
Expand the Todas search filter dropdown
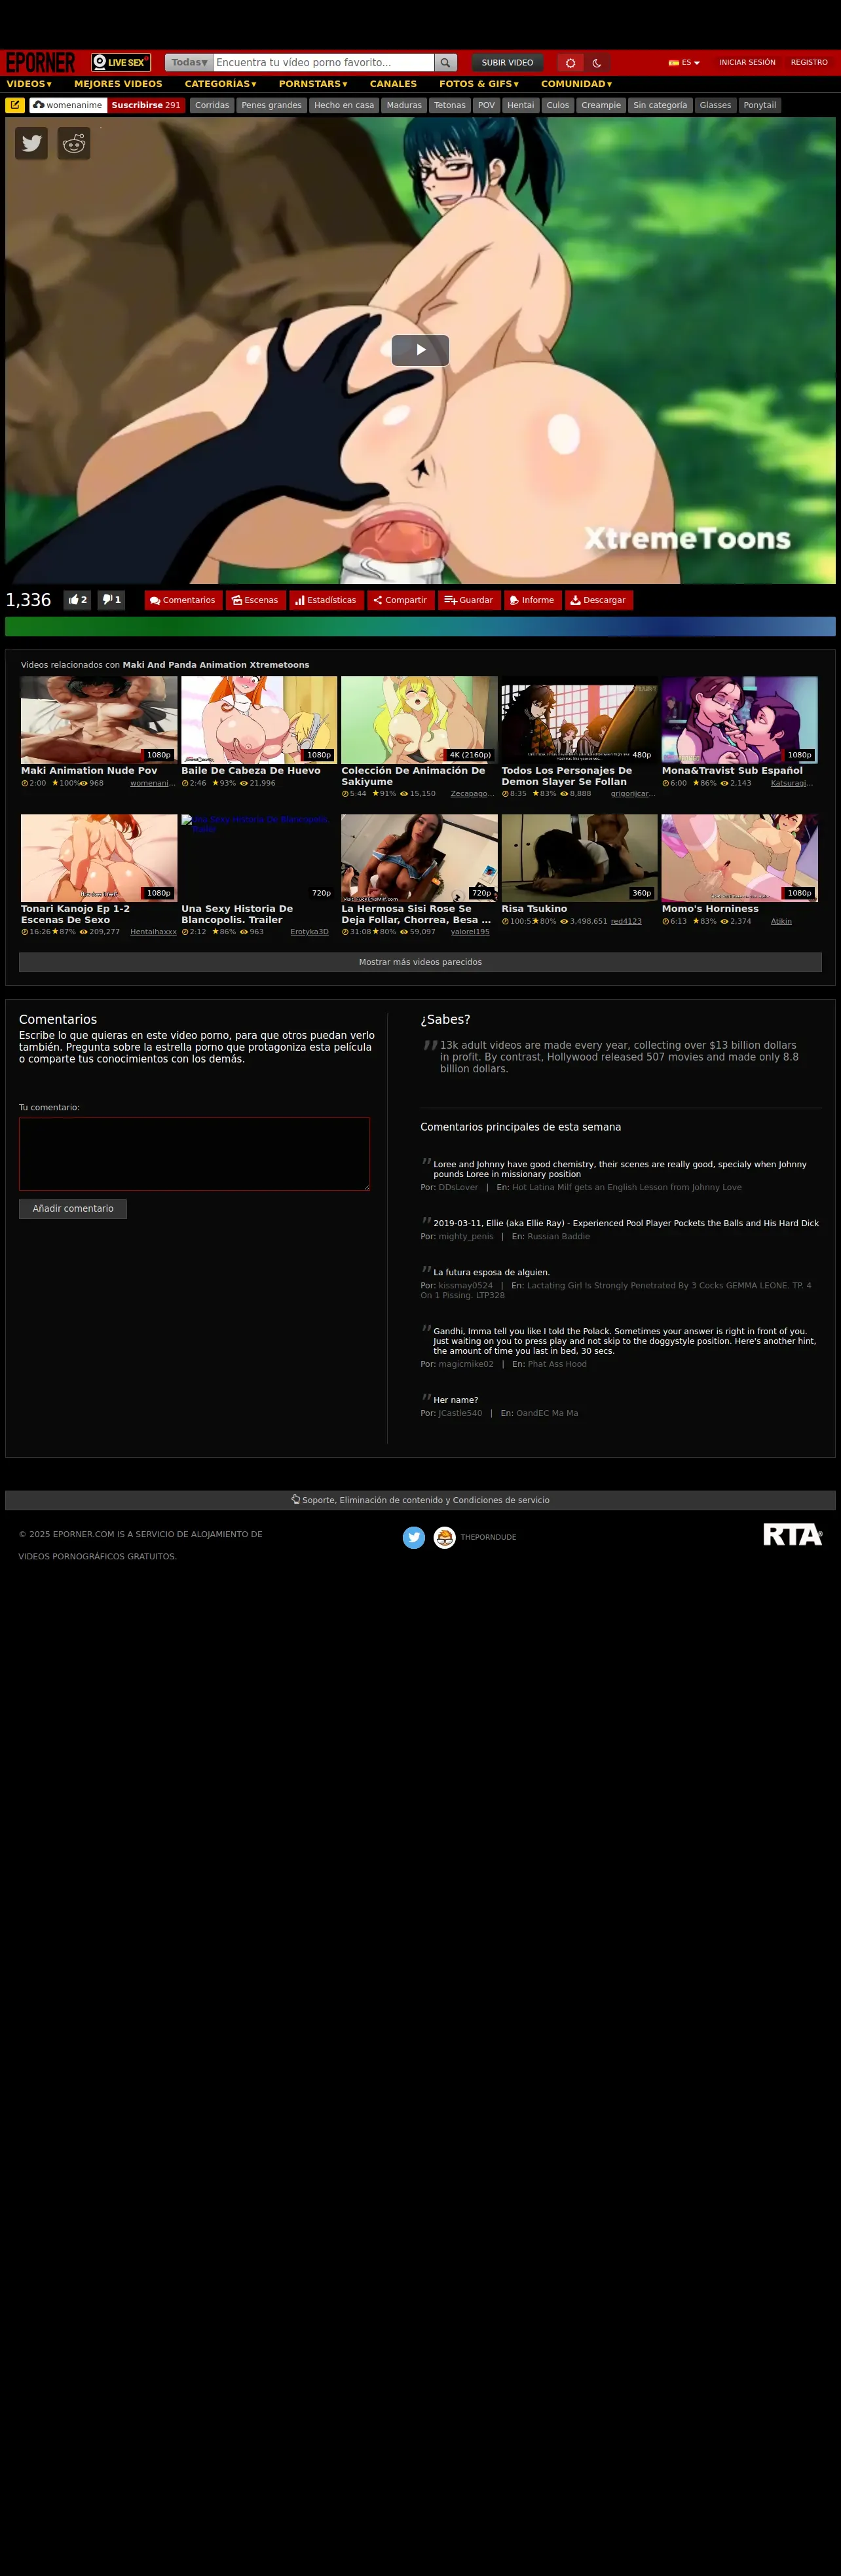189,62
